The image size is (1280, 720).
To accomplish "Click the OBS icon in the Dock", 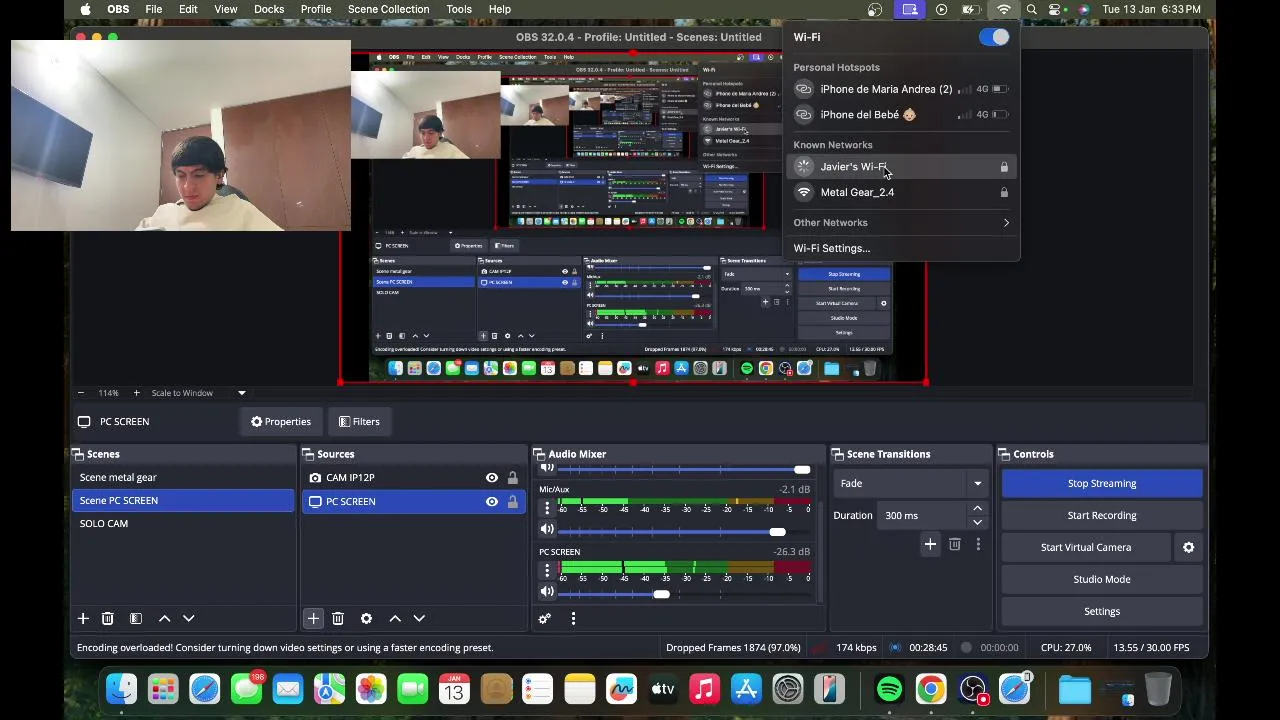I will [973, 689].
